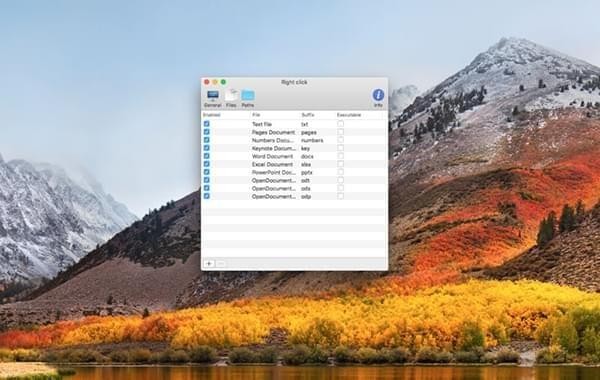This screenshot has width=600, height=380.
Task: Mark Excel Document as executable
Action: pos(341,164)
